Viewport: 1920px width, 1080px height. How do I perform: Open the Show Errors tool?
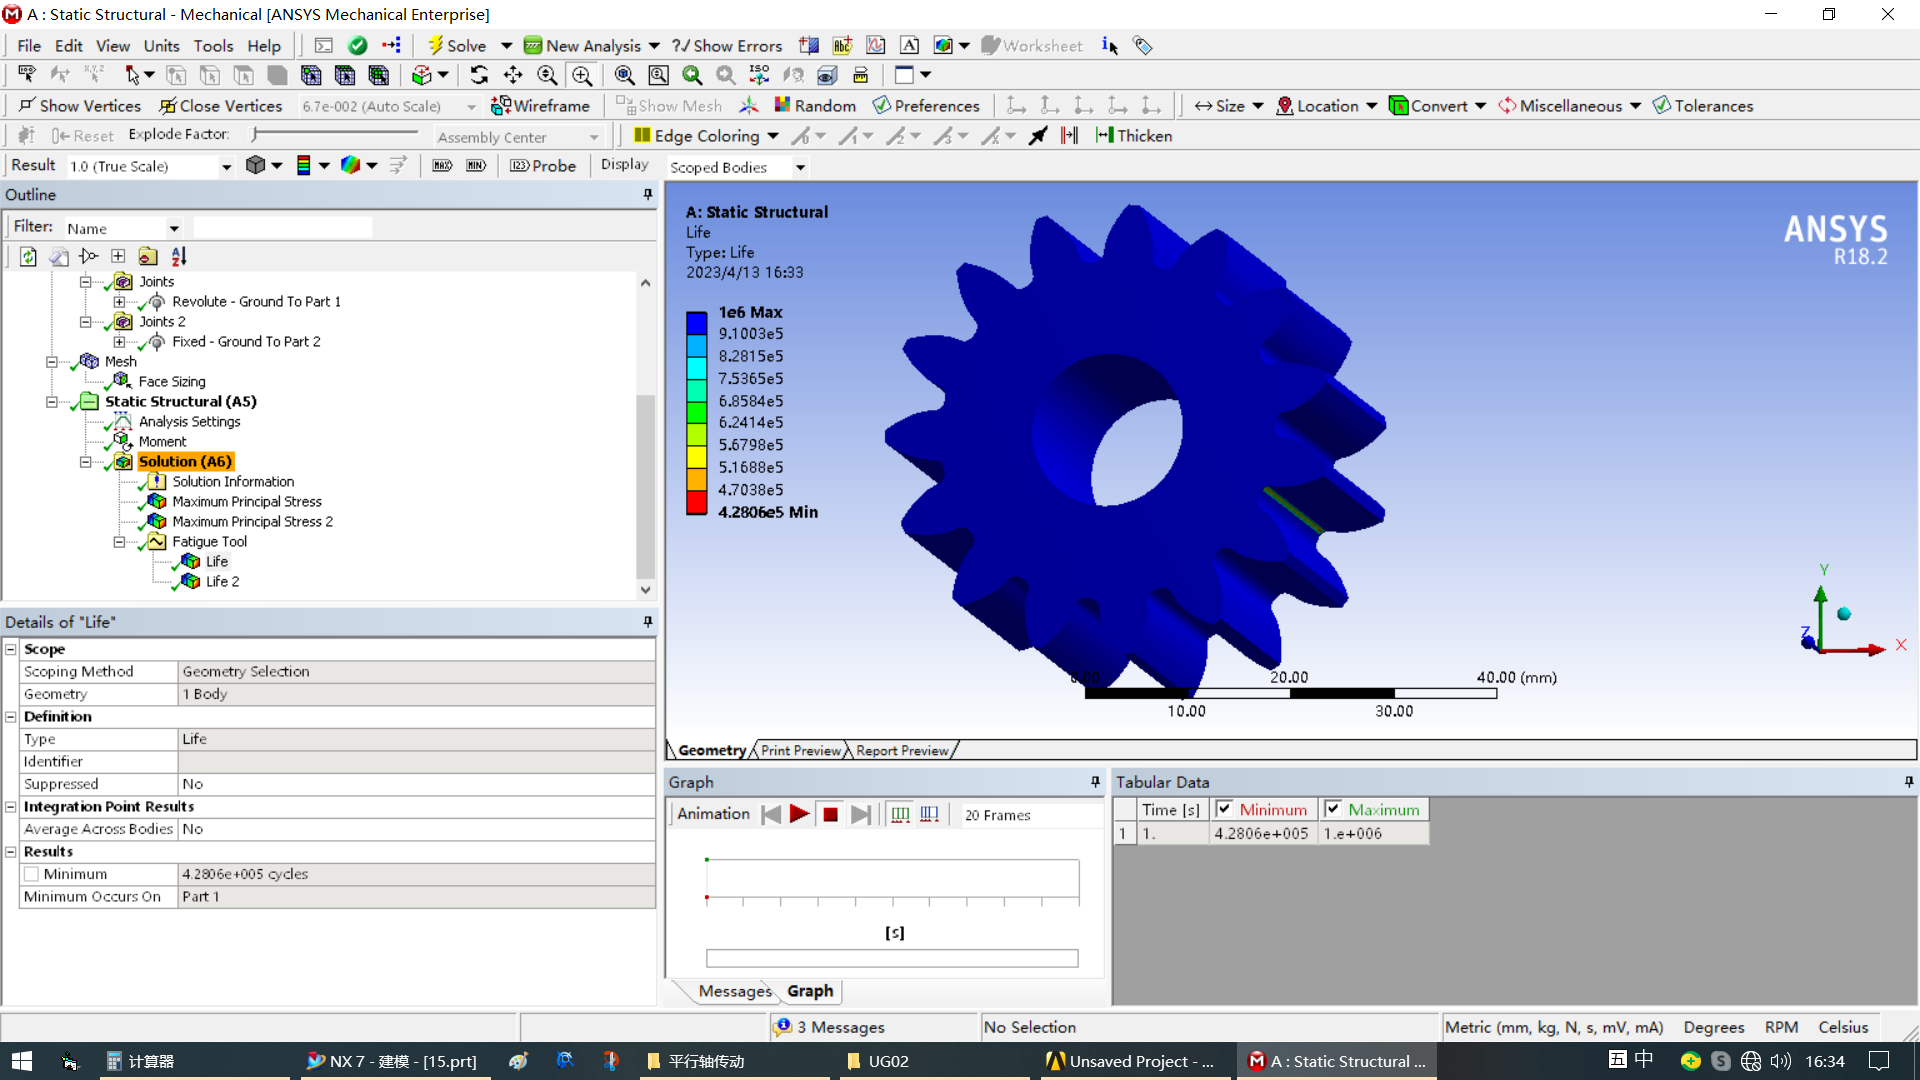[x=727, y=46]
